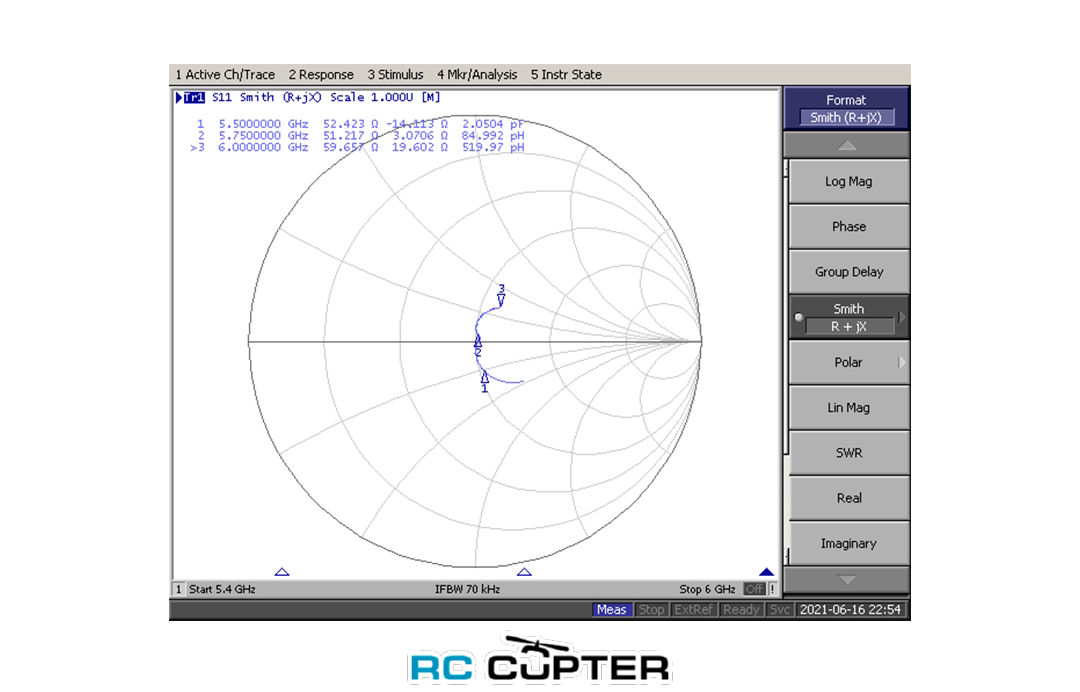Image resolution: width=1080 pixels, height=692 pixels.
Task: Click the channel number 1 box
Action: tap(178, 589)
